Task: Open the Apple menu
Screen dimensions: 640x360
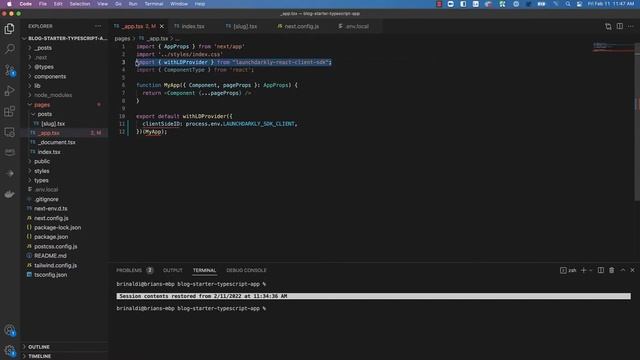Action: tap(9, 4)
